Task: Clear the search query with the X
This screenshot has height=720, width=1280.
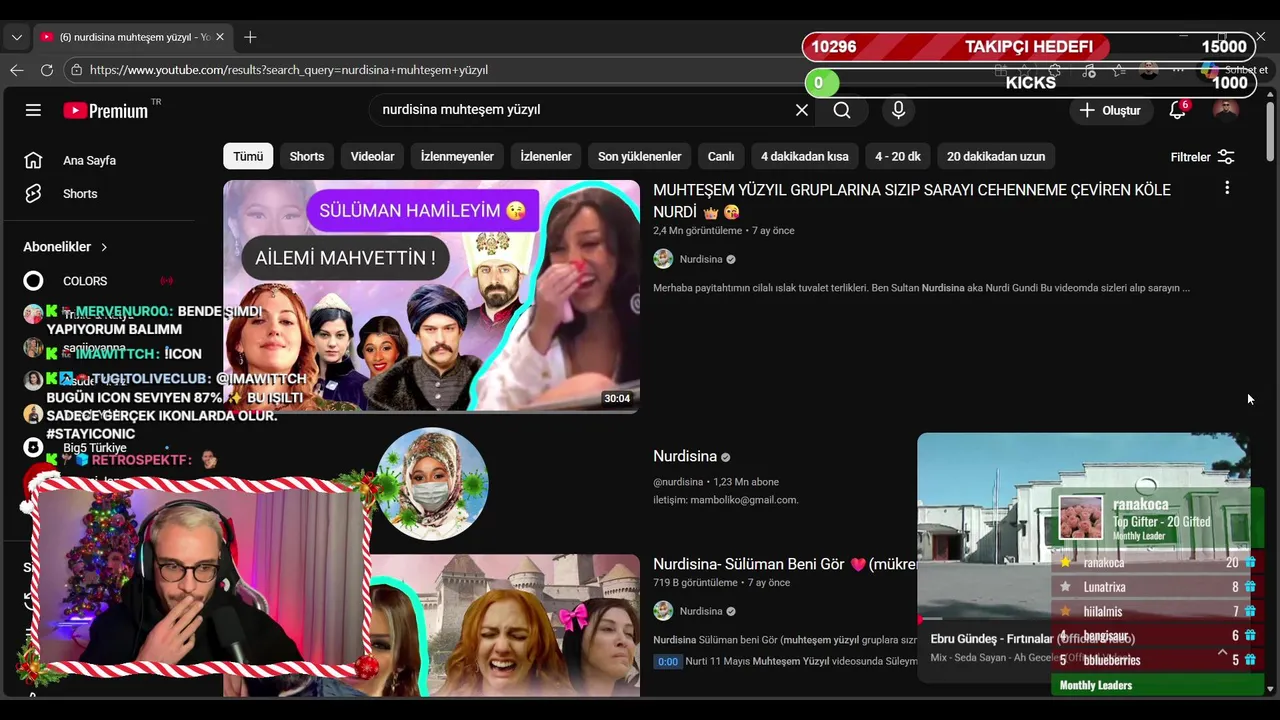Action: 801,110
